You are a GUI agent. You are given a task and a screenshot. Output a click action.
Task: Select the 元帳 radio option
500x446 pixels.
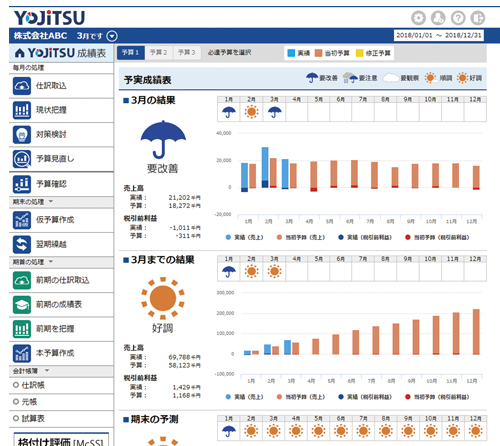coord(16,402)
